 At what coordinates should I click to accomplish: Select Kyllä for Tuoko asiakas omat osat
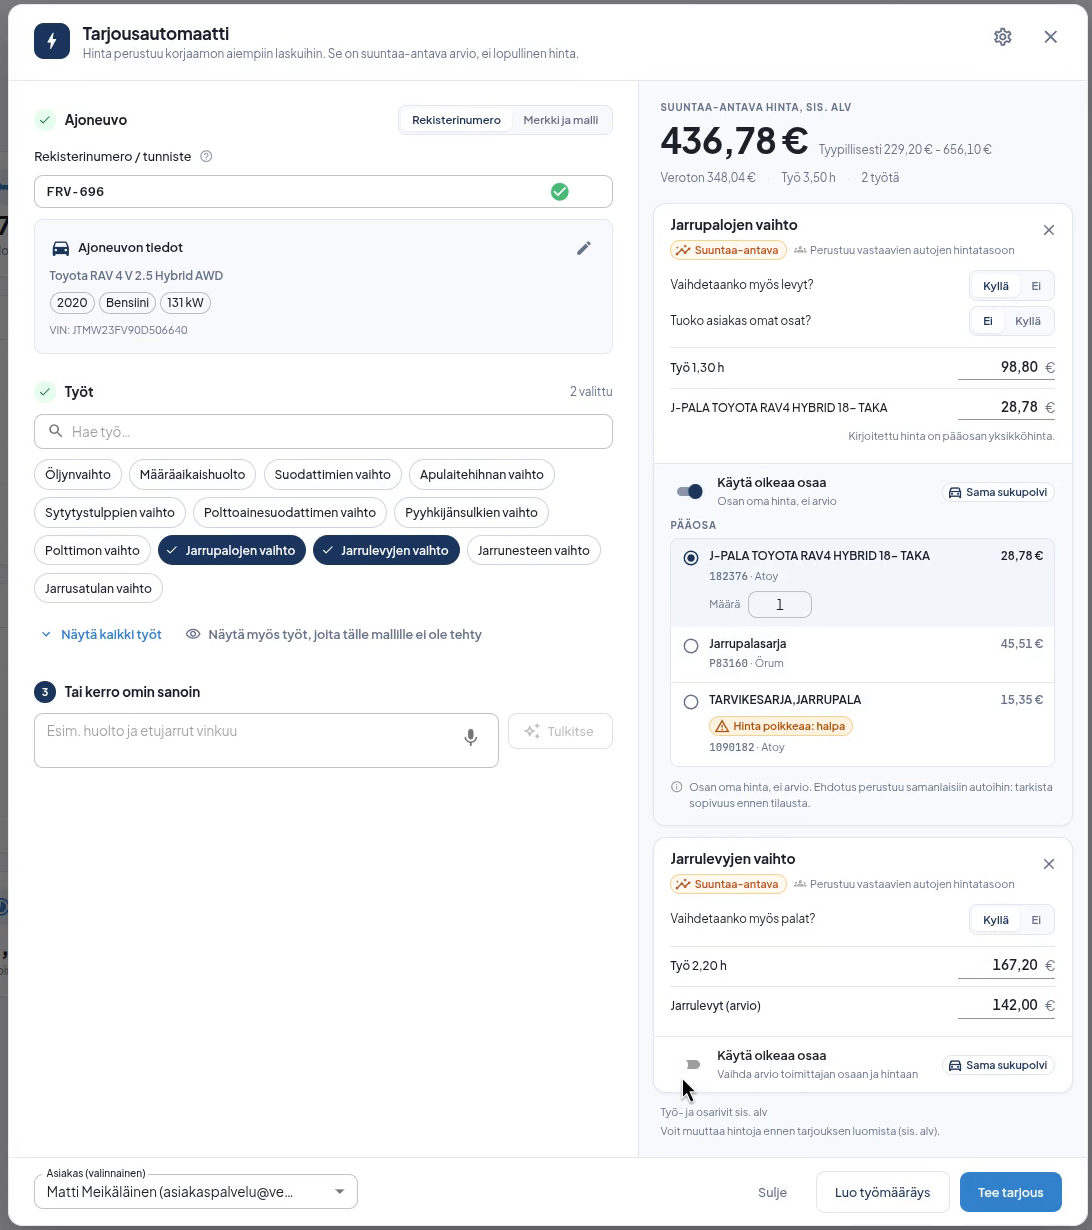pos(1028,321)
